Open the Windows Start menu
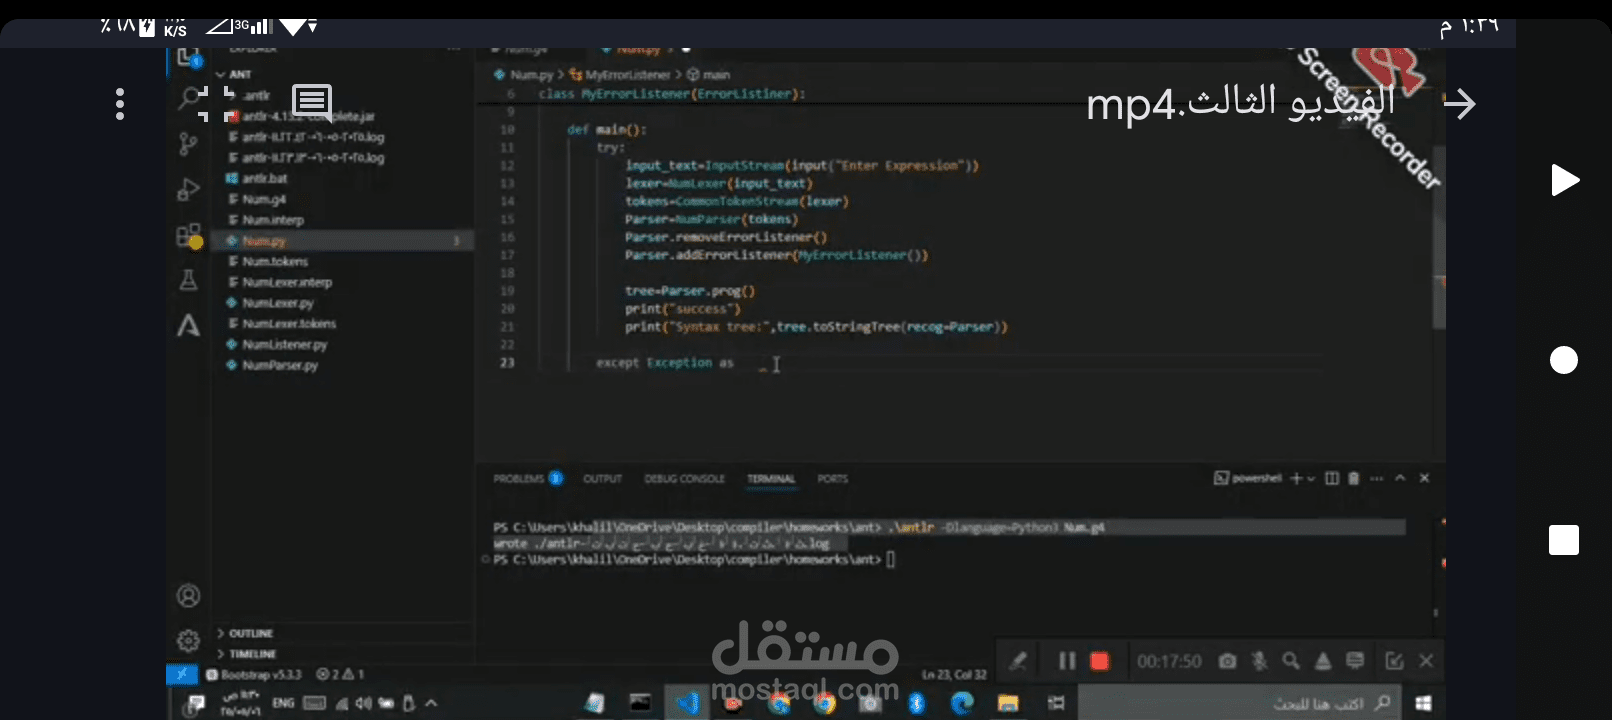1612x720 pixels. [1423, 703]
